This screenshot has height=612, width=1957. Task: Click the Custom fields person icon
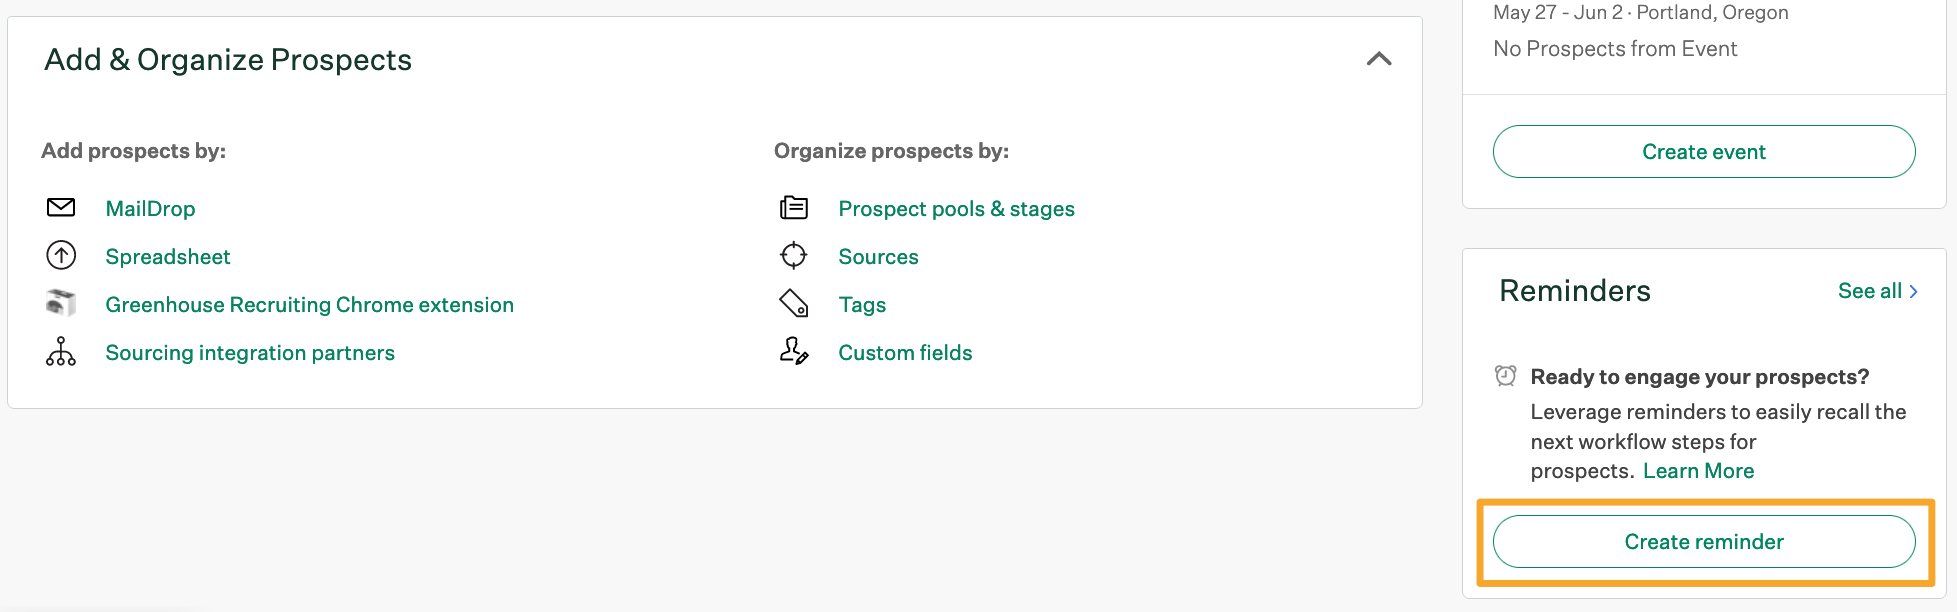(792, 351)
